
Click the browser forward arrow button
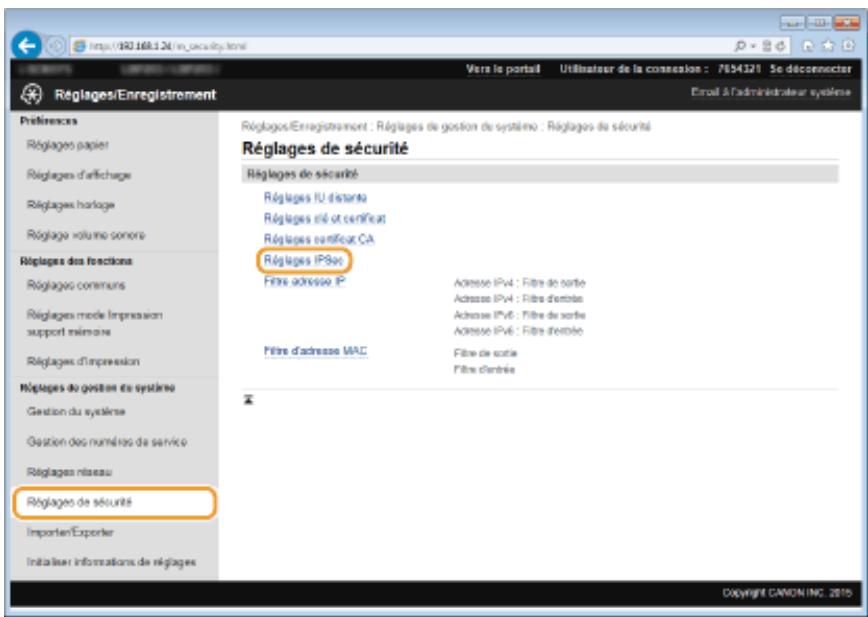click(55, 46)
